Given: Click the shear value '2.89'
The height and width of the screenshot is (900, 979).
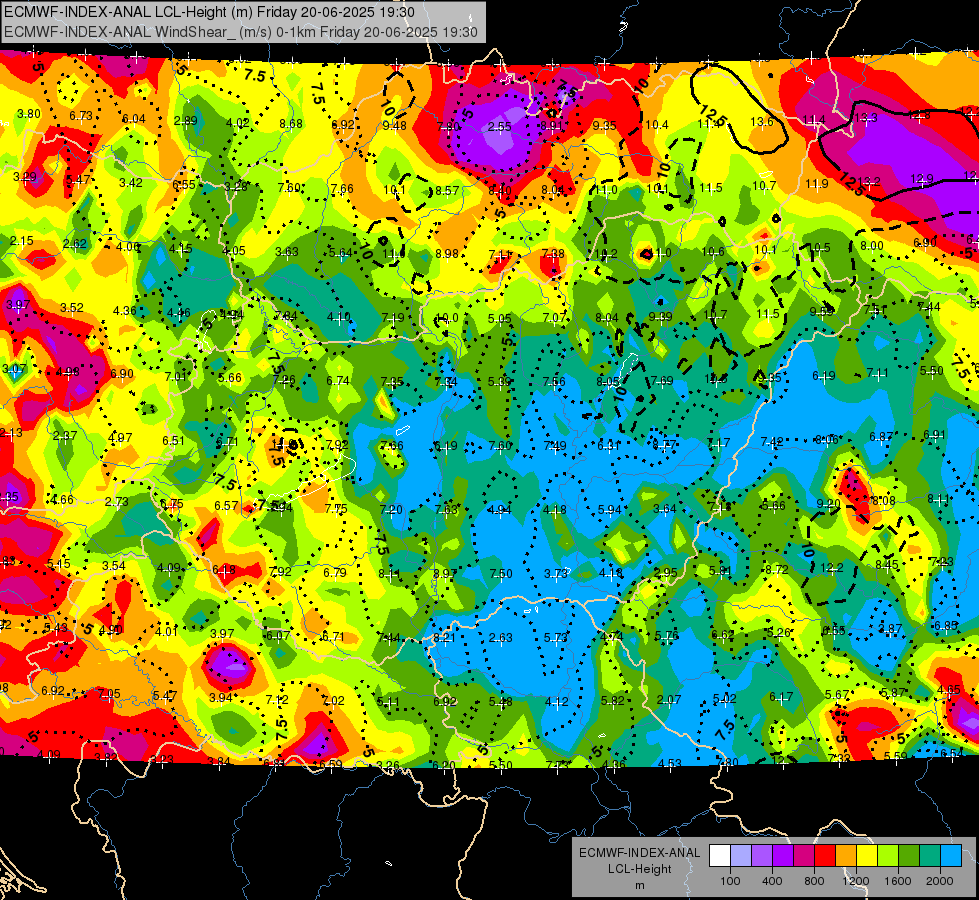Looking at the screenshot, I should point(185,121).
